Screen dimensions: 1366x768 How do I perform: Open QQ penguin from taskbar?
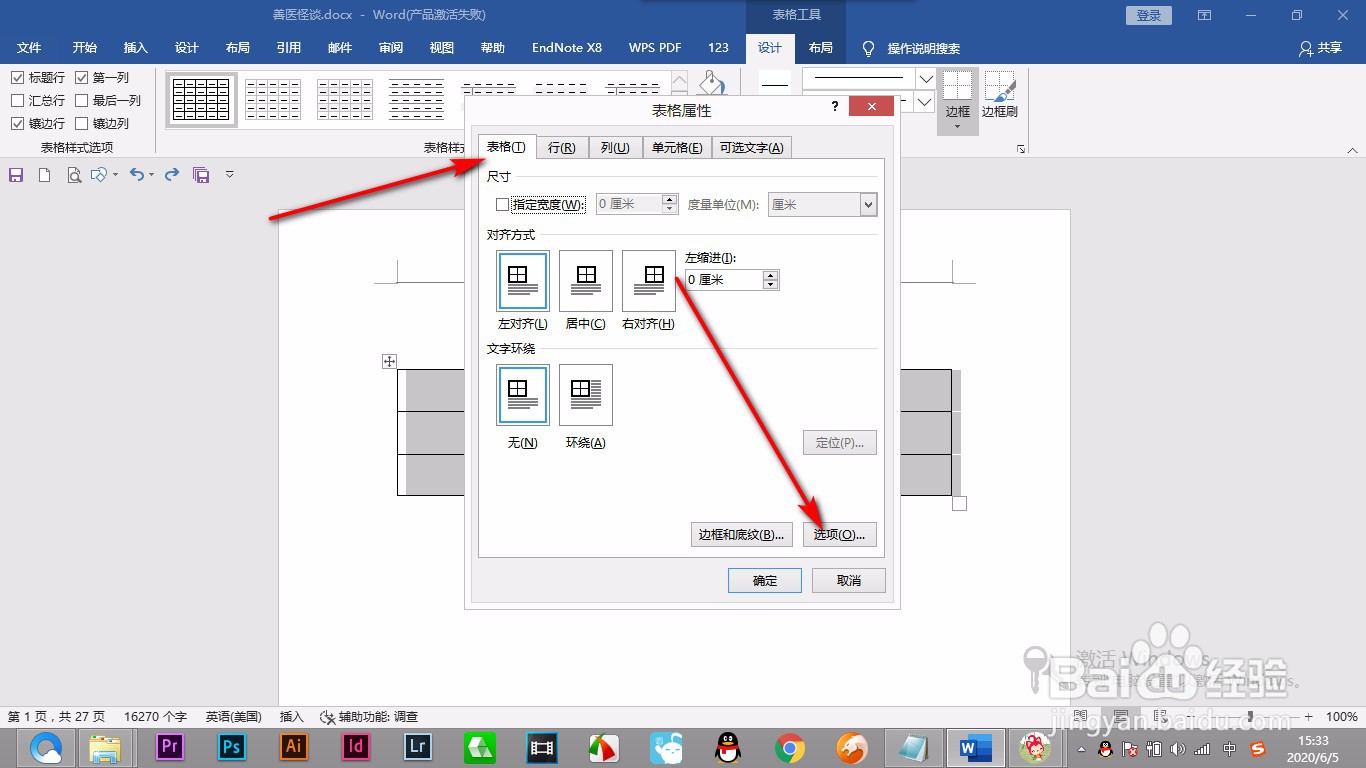[x=728, y=747]
